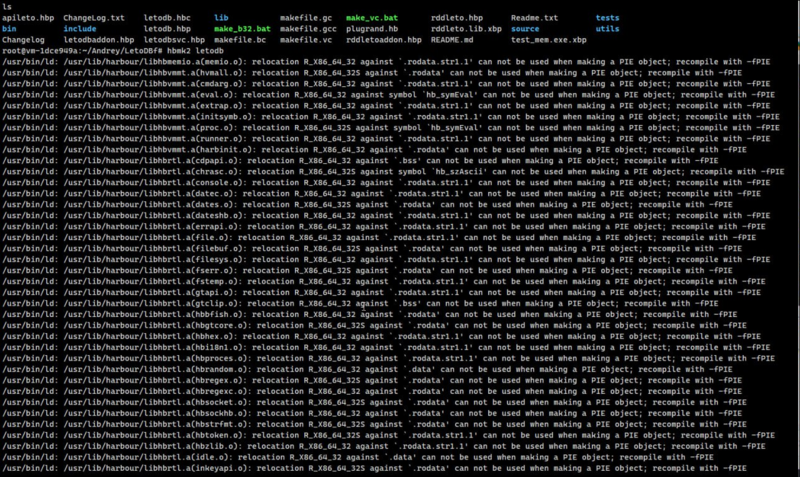Click the libhbvmmt.a(hvmall.o) error line
The image size is (800, 477).
click(372, 73)
